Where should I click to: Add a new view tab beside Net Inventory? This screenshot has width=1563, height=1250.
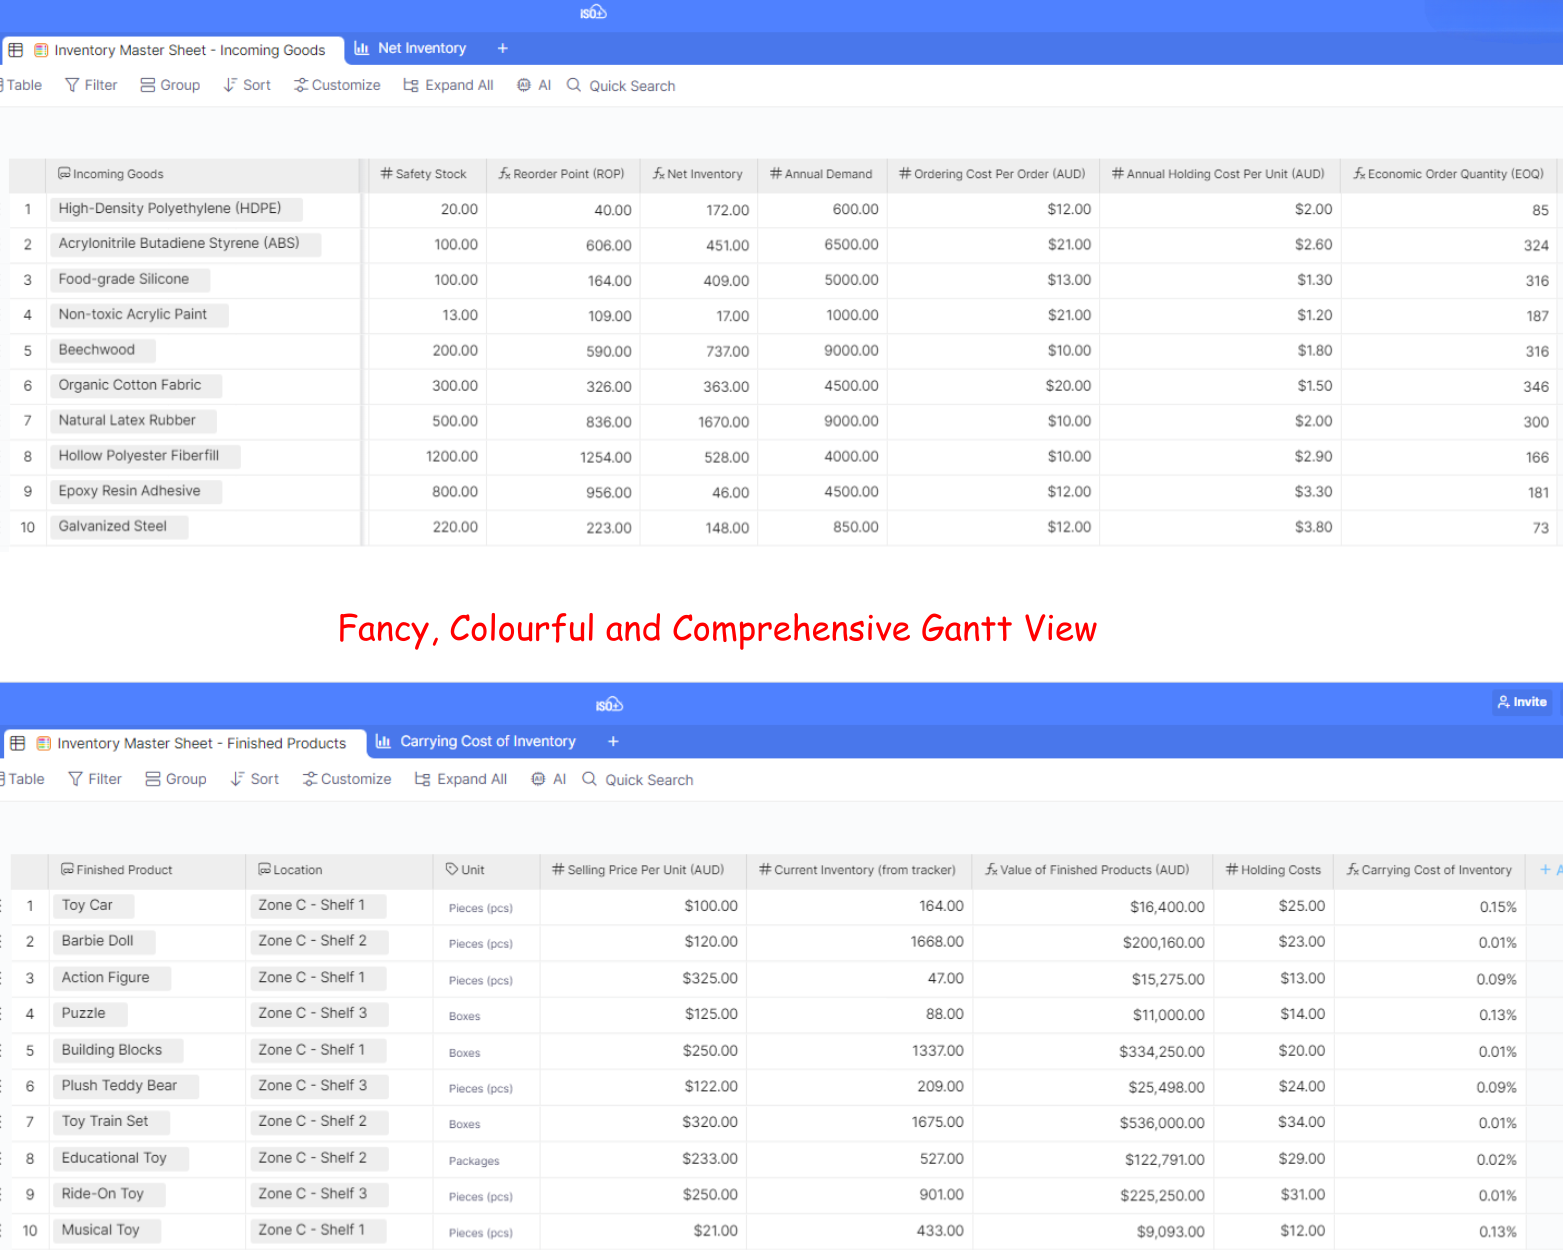(x=503, y=49)
